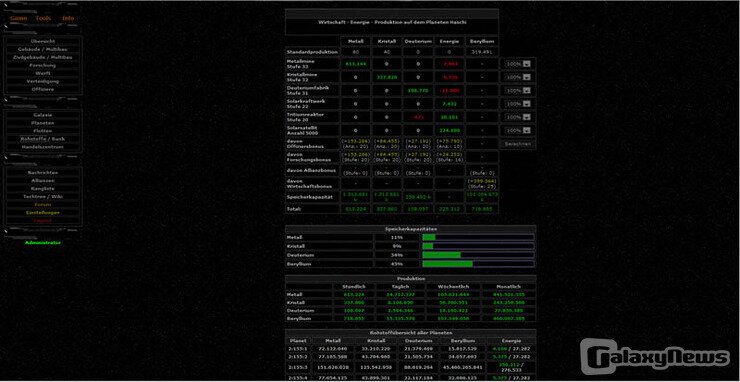Click the Berechnen button

518,144
